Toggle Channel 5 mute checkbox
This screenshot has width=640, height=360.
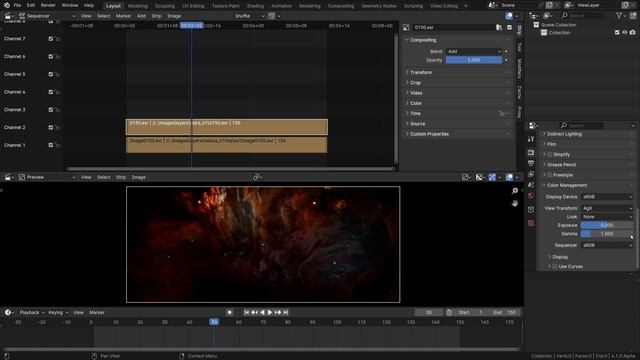(x=51, y=74)
